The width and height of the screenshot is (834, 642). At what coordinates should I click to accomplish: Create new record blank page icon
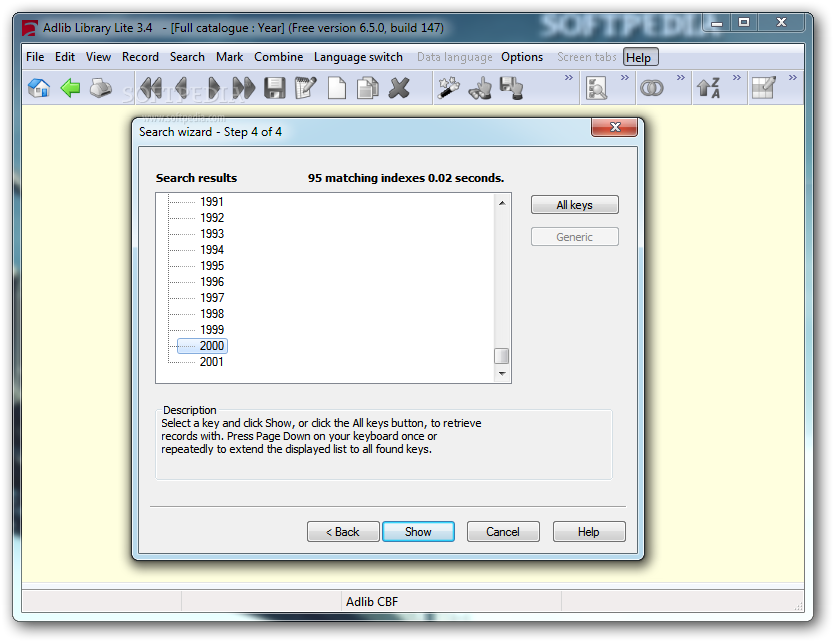point(337,88)
